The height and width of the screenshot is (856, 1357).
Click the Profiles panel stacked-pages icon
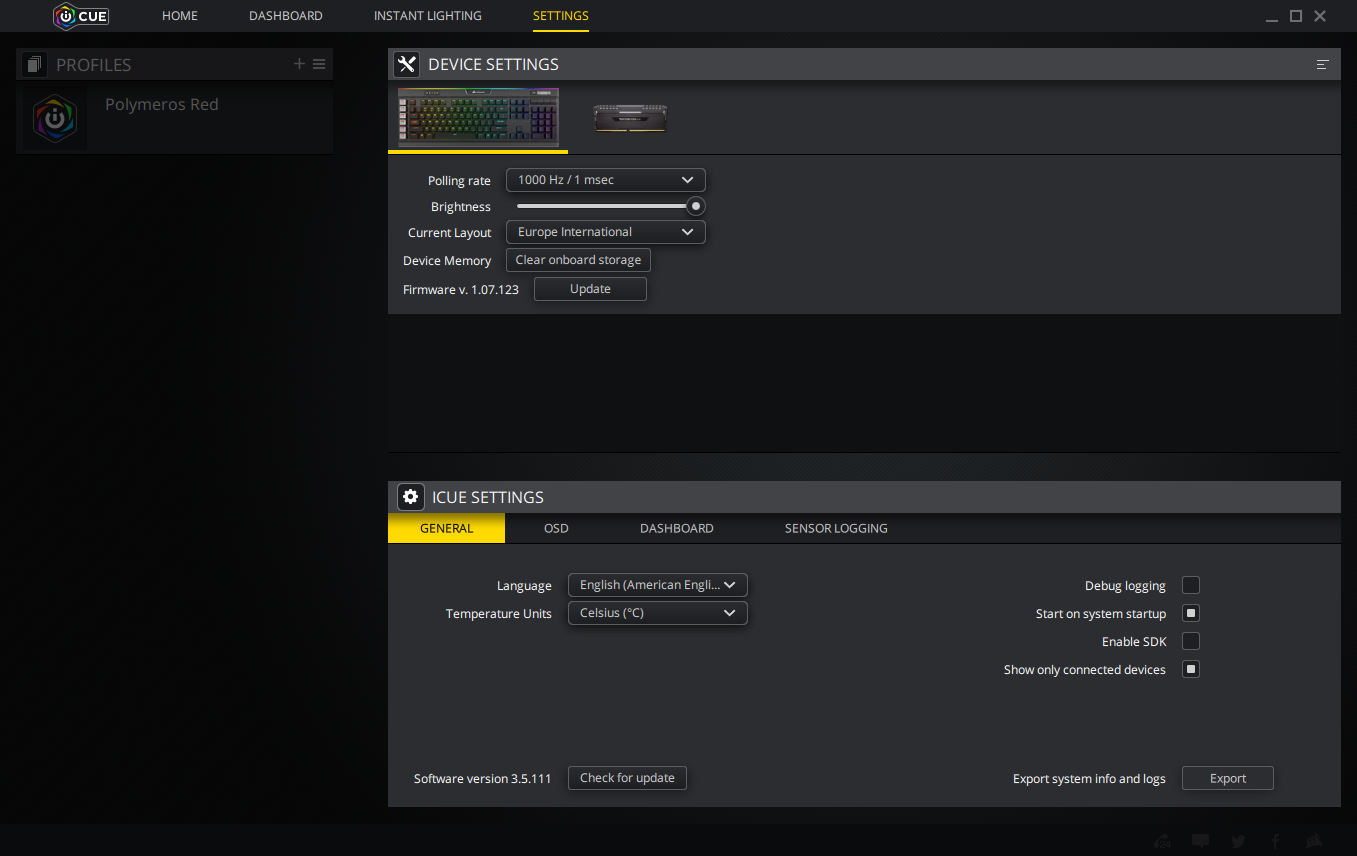click(x=34, y=64)
